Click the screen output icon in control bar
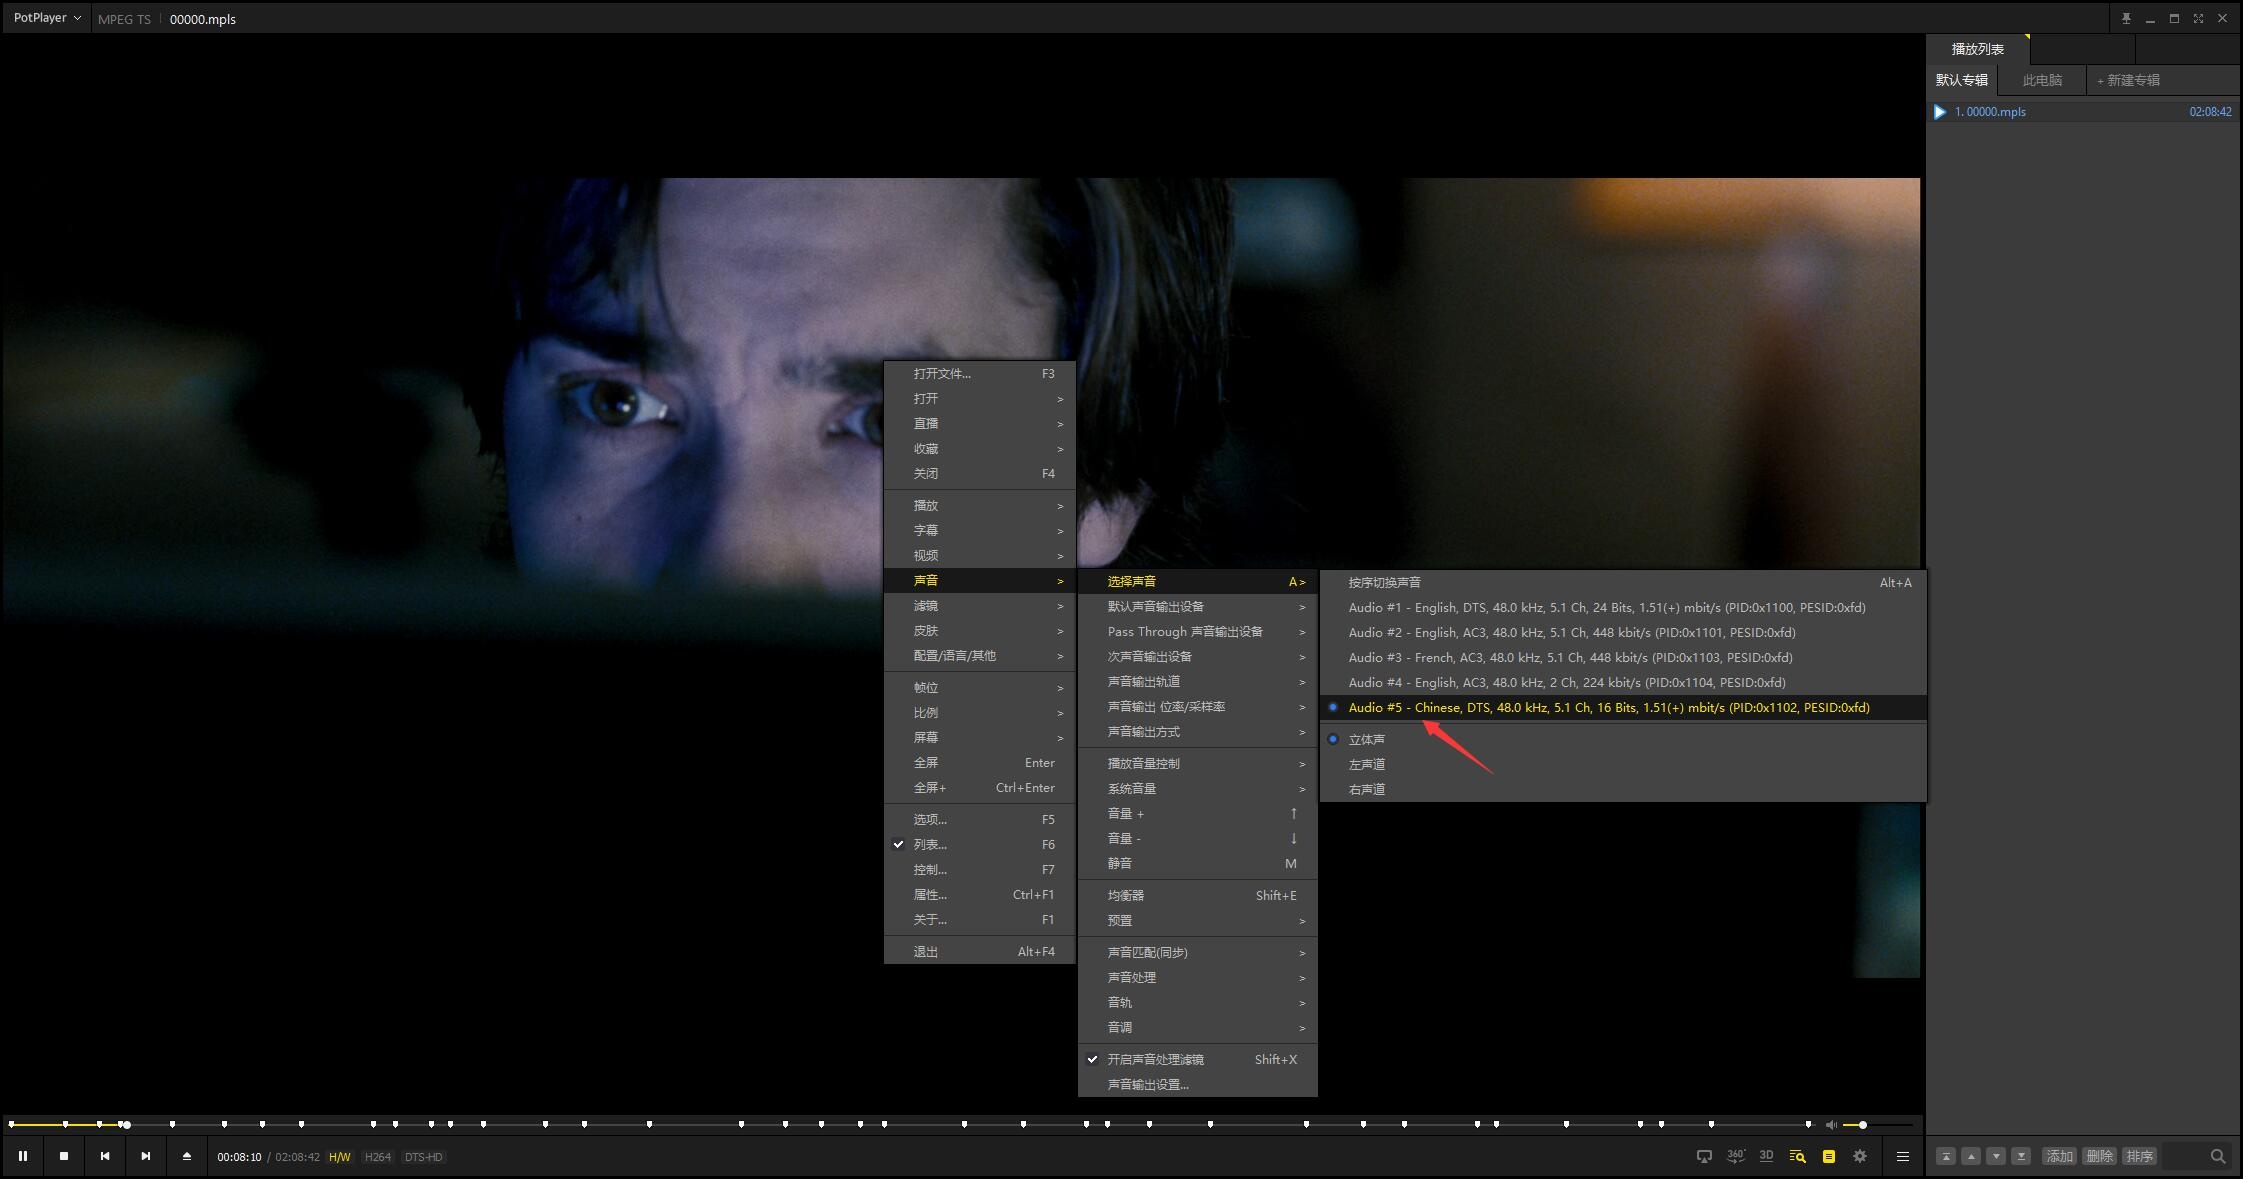The image size is (2243, 1179). tap(1704, 1156)
